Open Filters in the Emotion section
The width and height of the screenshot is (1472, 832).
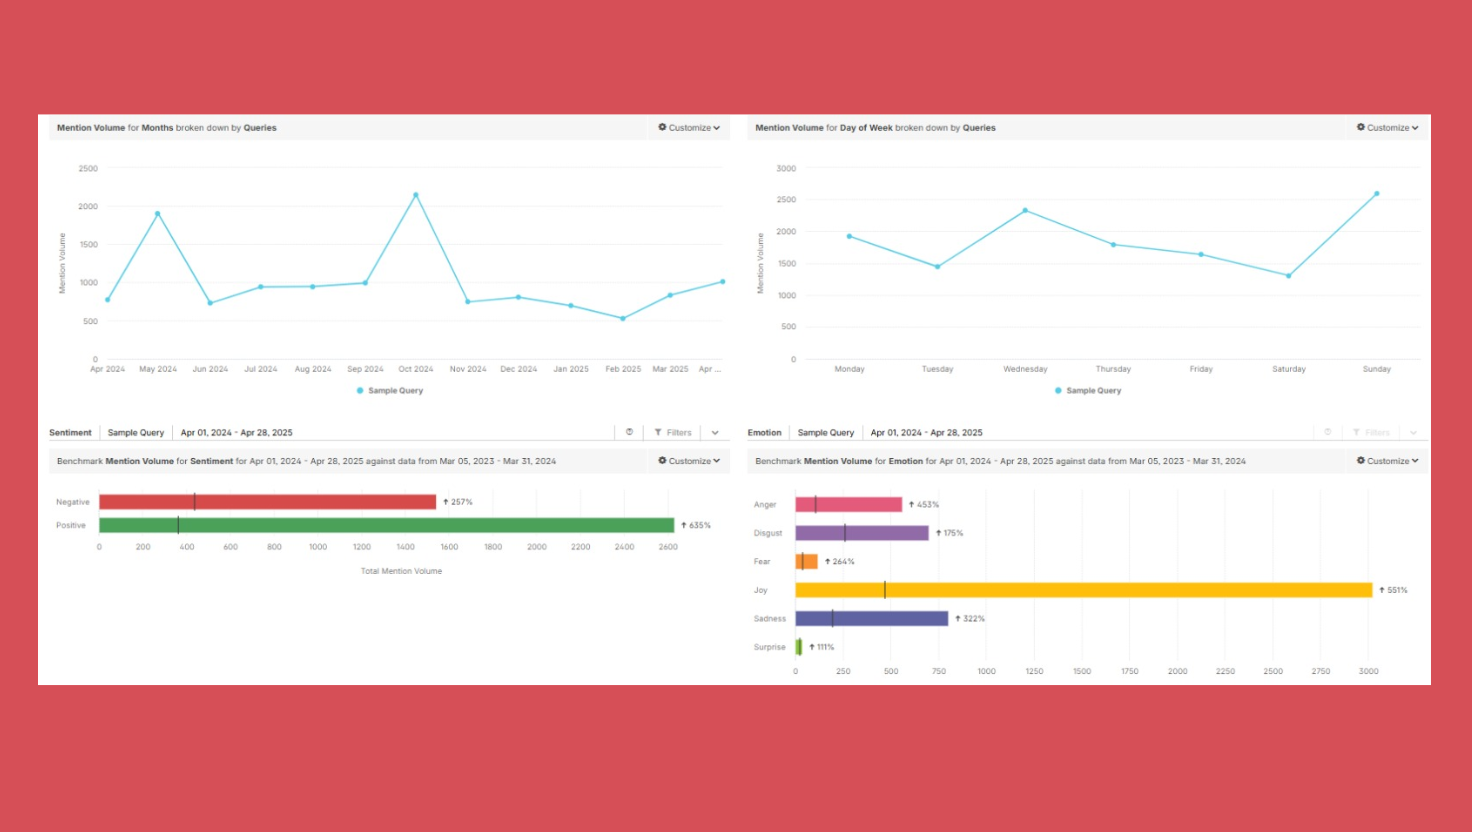coord(1371,432)
